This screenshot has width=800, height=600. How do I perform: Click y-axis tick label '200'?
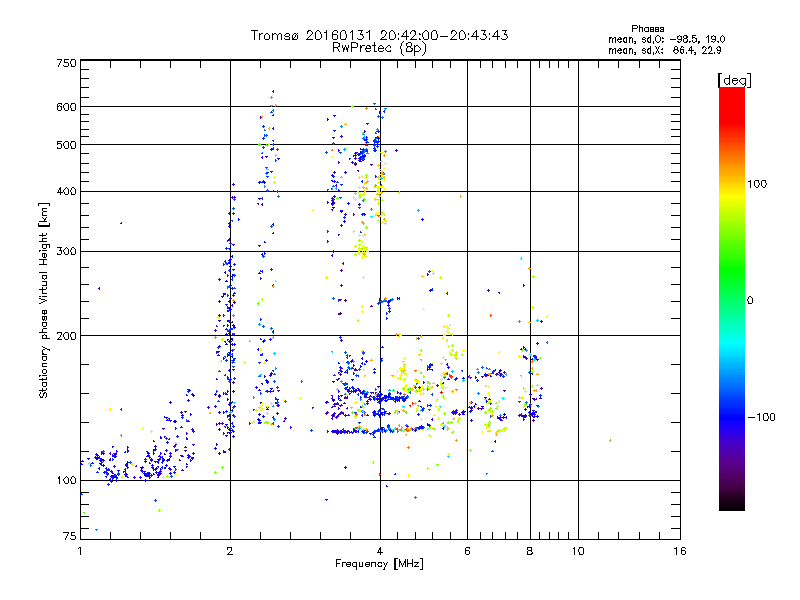point(66,336)
